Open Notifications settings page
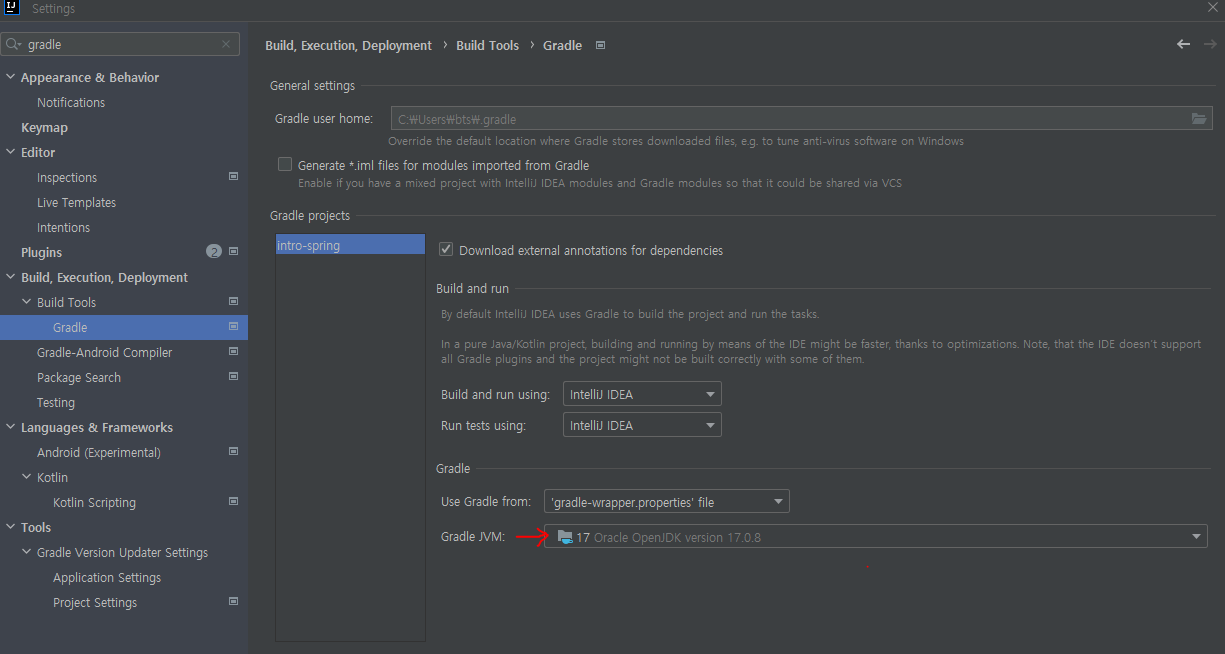 click(71, 102)
